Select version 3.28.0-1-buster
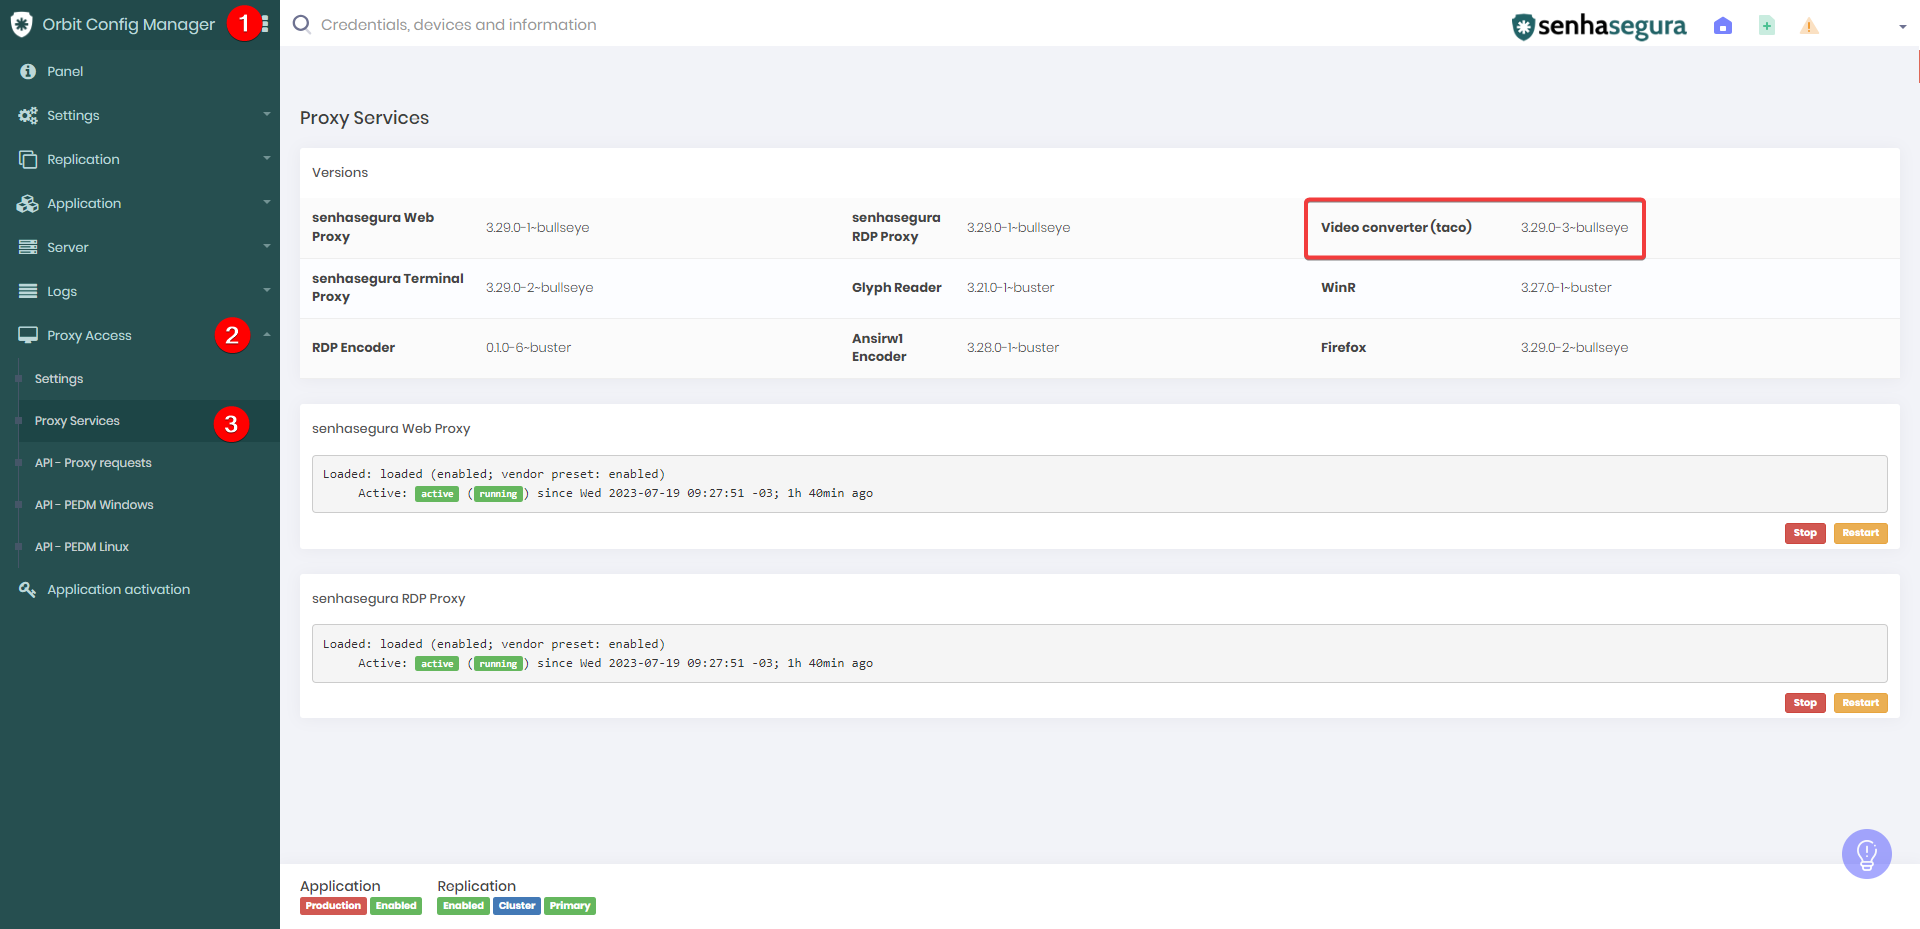This screenshot has height=929, width=1920. click(1013, 348)
